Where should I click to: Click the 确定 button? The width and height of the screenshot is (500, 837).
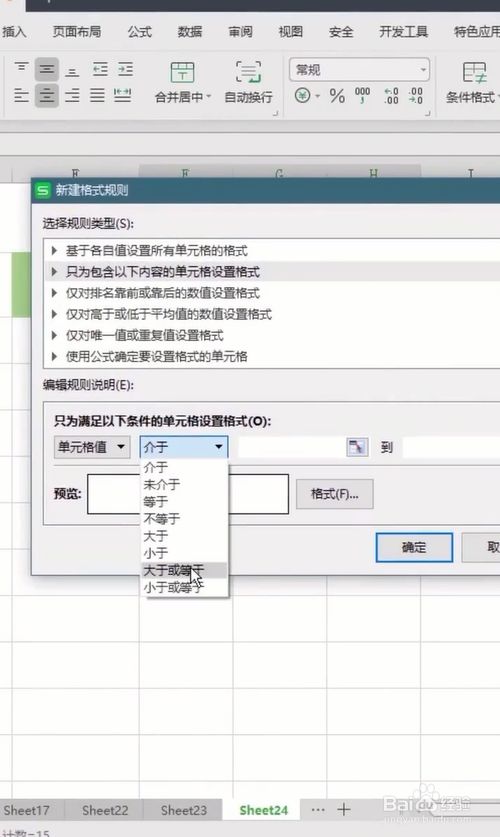tap(414, 547)
